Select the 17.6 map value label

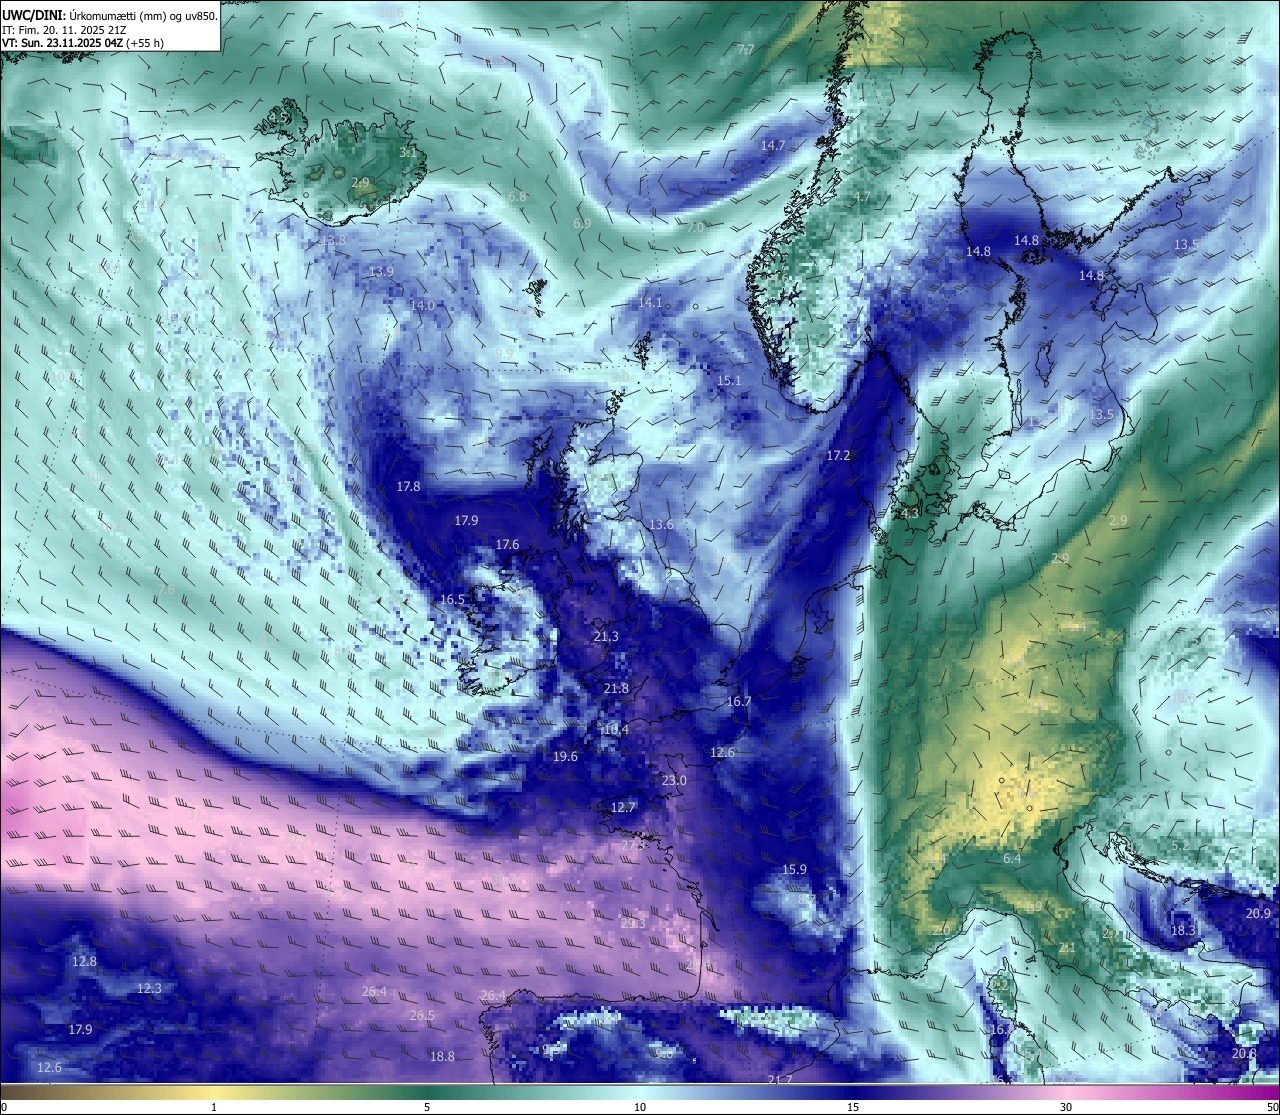[x=507, y=545]
